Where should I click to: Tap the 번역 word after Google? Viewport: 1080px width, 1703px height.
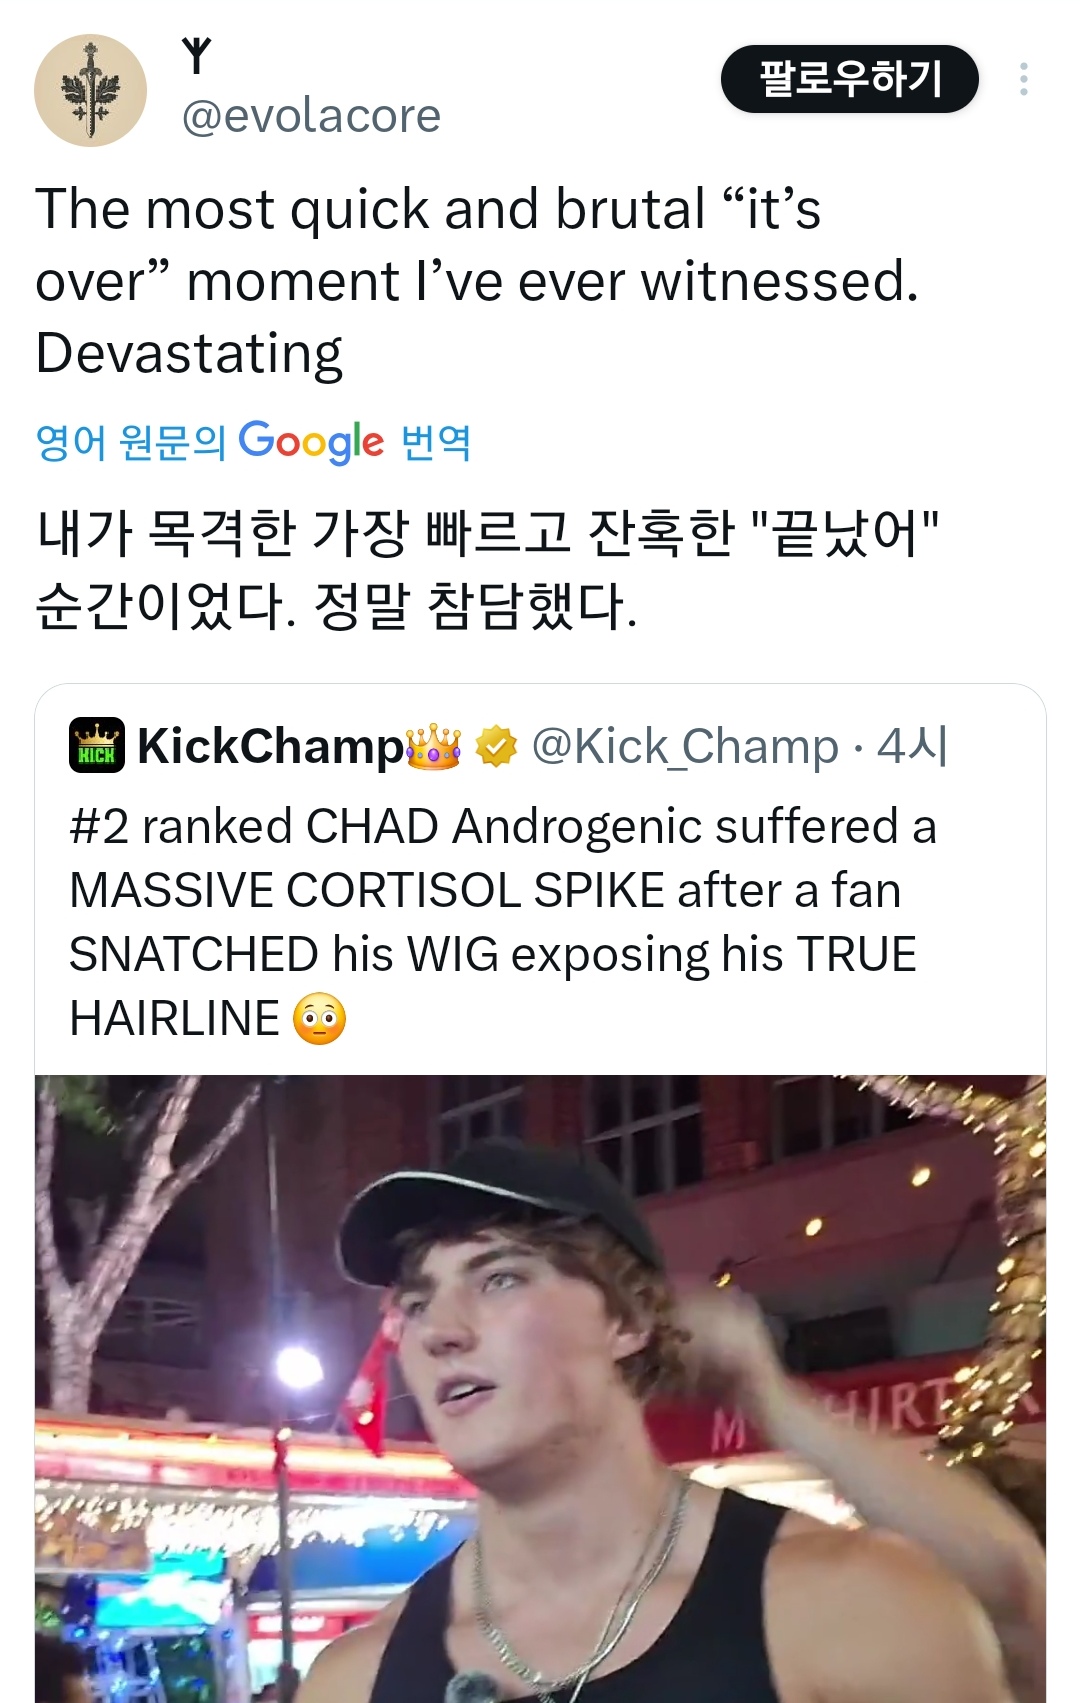436,441
